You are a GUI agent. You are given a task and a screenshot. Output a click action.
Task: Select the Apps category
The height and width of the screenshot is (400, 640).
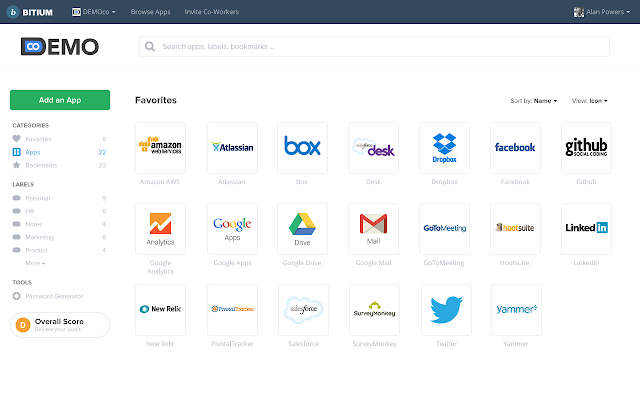pos(60,152)
